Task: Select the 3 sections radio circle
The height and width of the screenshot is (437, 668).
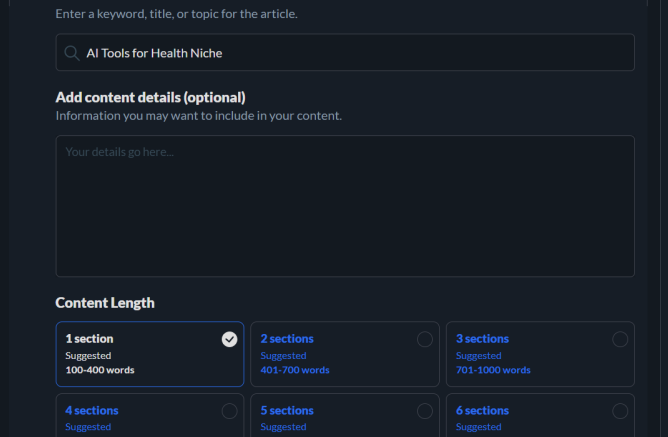Action: pyautogui.click(x=620, y=339)
